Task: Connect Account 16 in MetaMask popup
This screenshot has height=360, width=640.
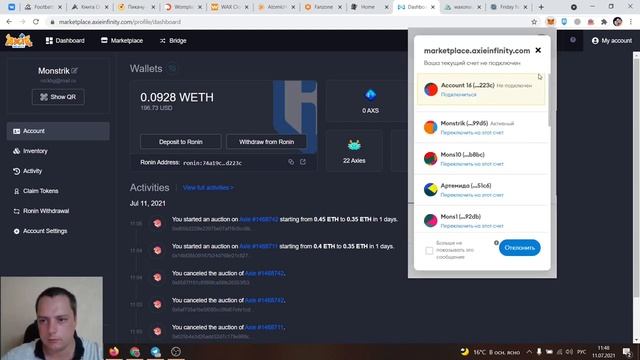Action: [458, 94]
